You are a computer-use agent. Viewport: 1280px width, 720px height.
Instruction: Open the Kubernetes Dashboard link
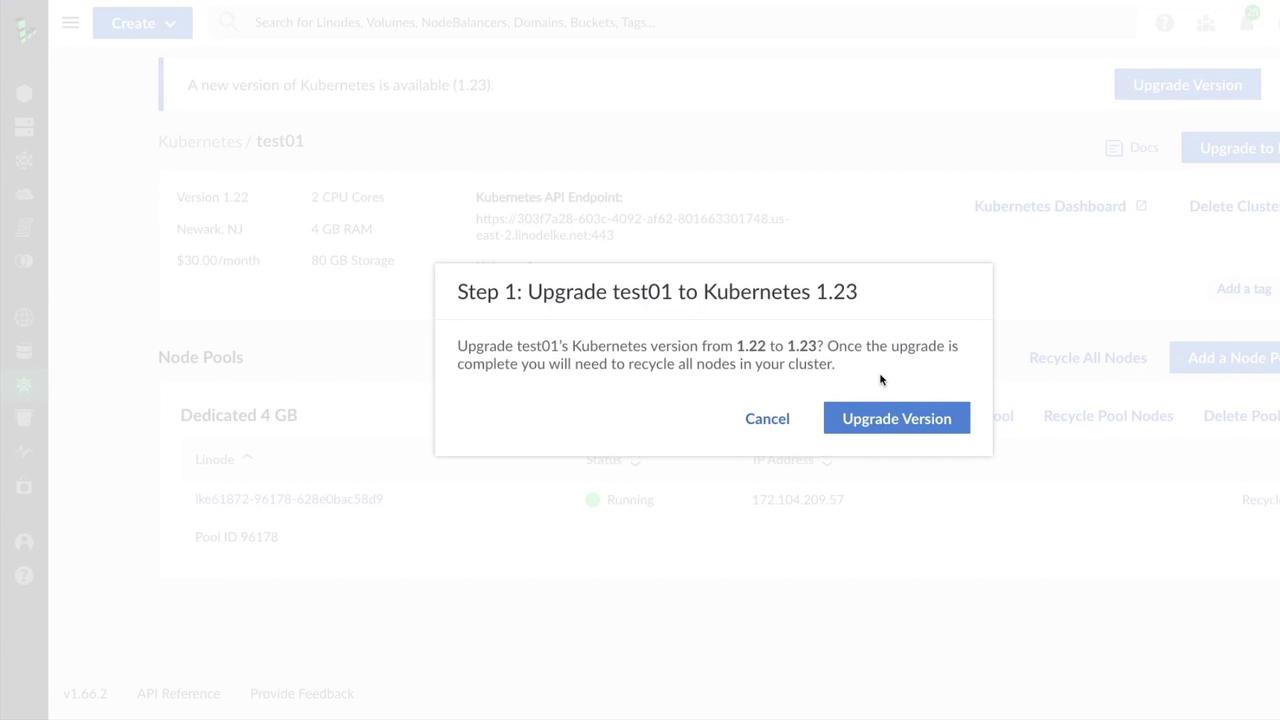[x=1049, y=206]
